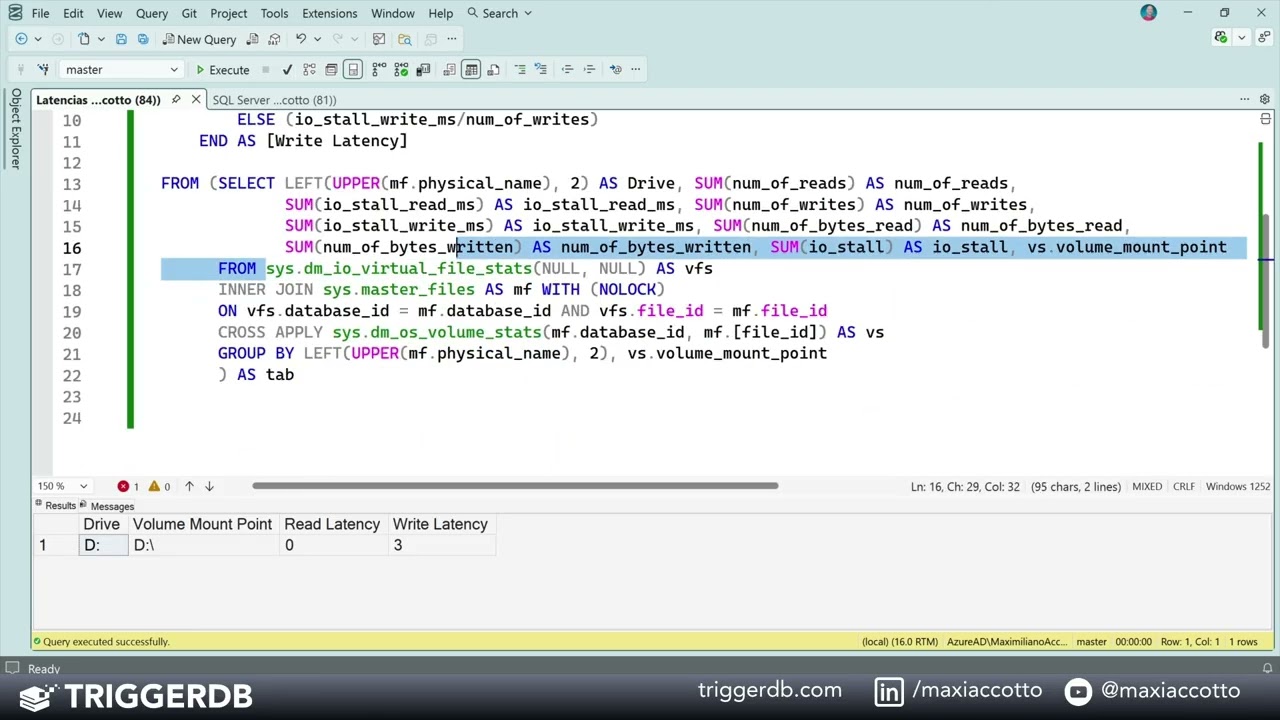Screen dimensions: 1280x720
Task: Click the CRLF line ending indicator
Action: [x=1184, y=486]
